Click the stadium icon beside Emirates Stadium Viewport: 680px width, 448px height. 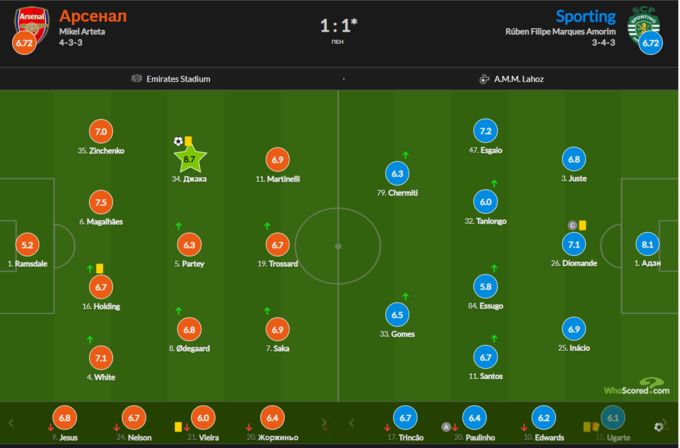pos(137,79)
